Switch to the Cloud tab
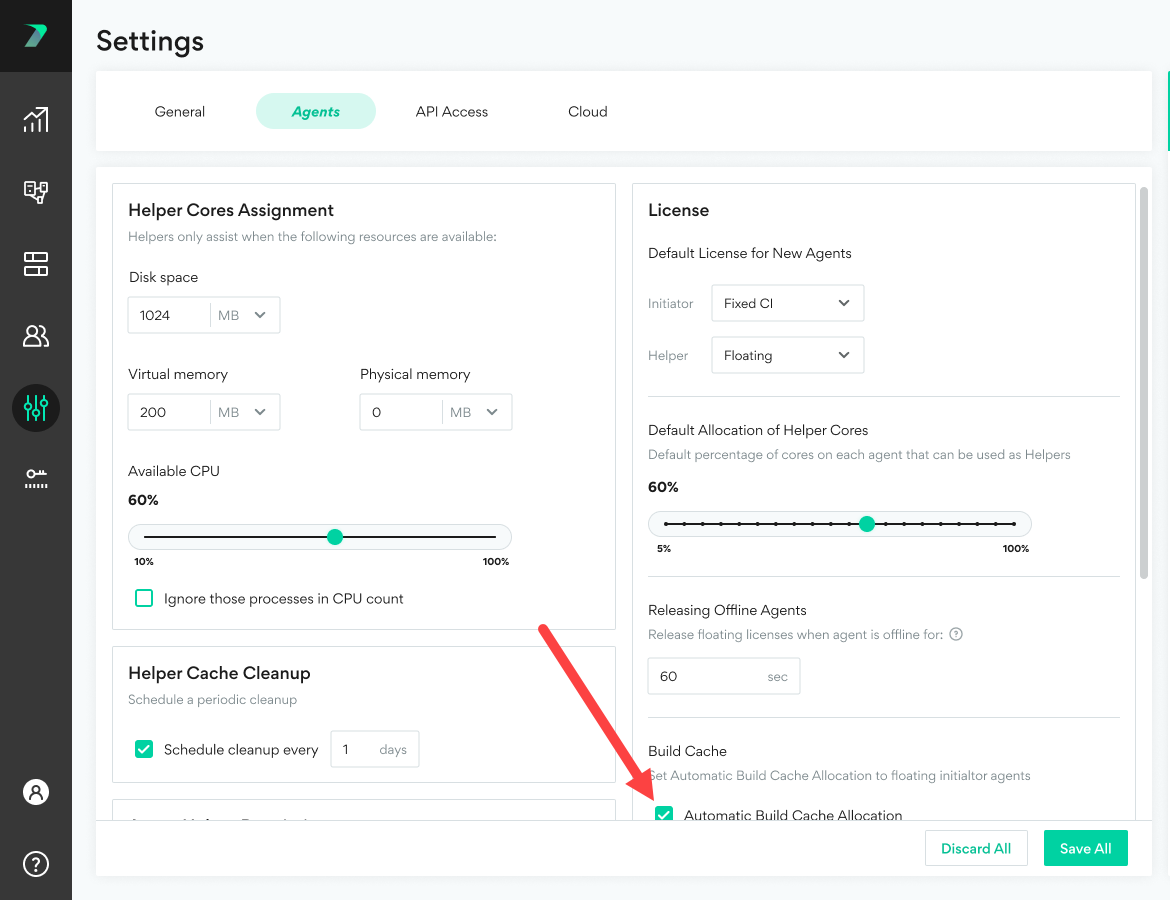This screenshot has width=1170, height=900. (x=587, y=111)
